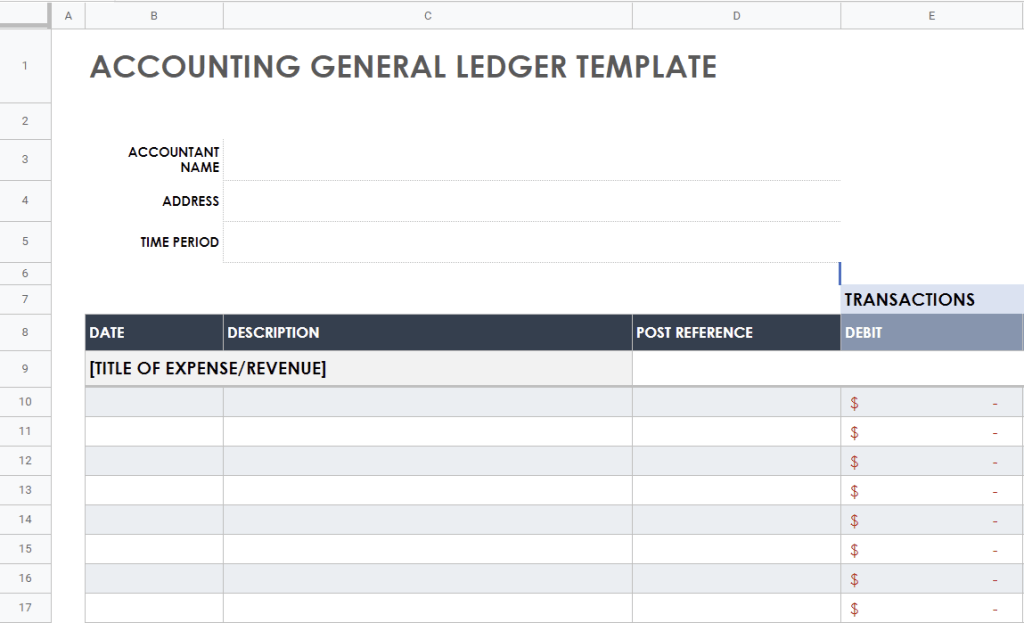1024x623 pixels.
Task: Click the DATE column header cell
Action: (154, 332)
